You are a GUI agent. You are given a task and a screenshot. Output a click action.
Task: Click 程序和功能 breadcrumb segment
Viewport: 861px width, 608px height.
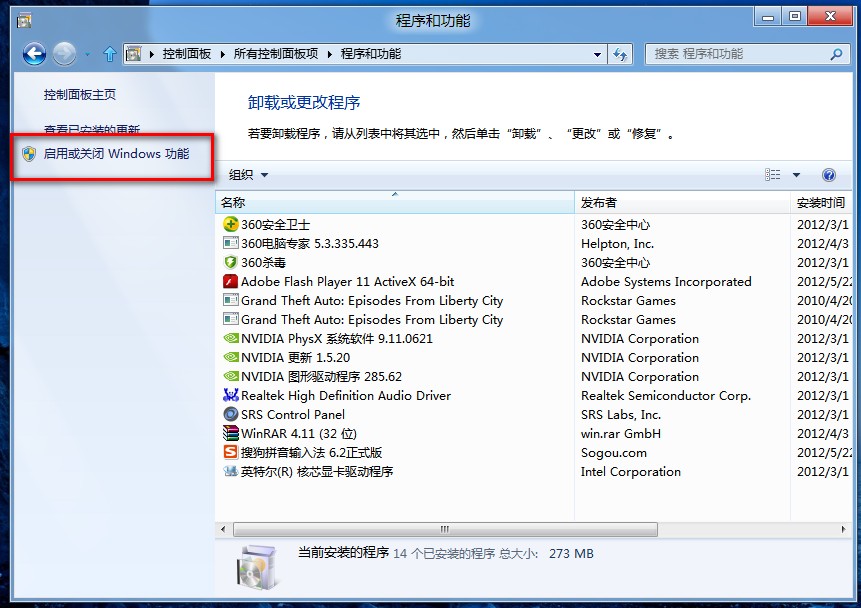click(371, 54)
